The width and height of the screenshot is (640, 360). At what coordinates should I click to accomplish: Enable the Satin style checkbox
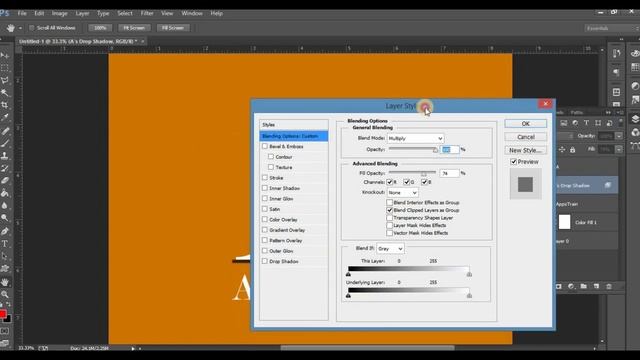click(265, 209)
